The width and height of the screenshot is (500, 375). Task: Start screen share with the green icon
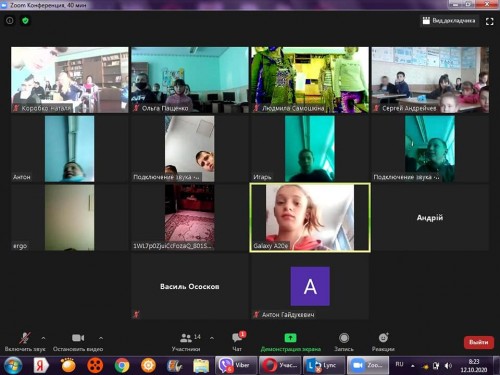[290, 342]
